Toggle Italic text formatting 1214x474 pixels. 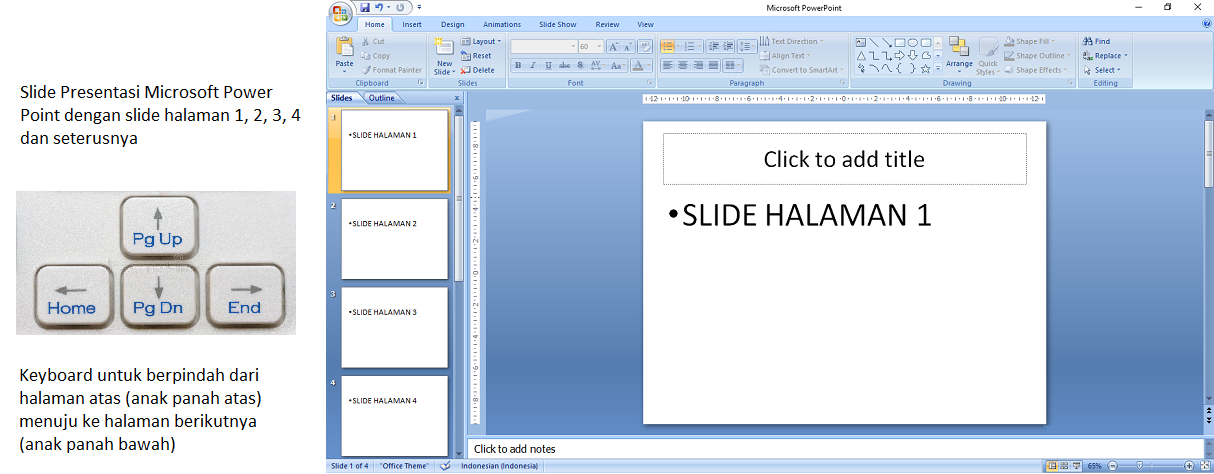pyautogui.click(x=533, y=66)
